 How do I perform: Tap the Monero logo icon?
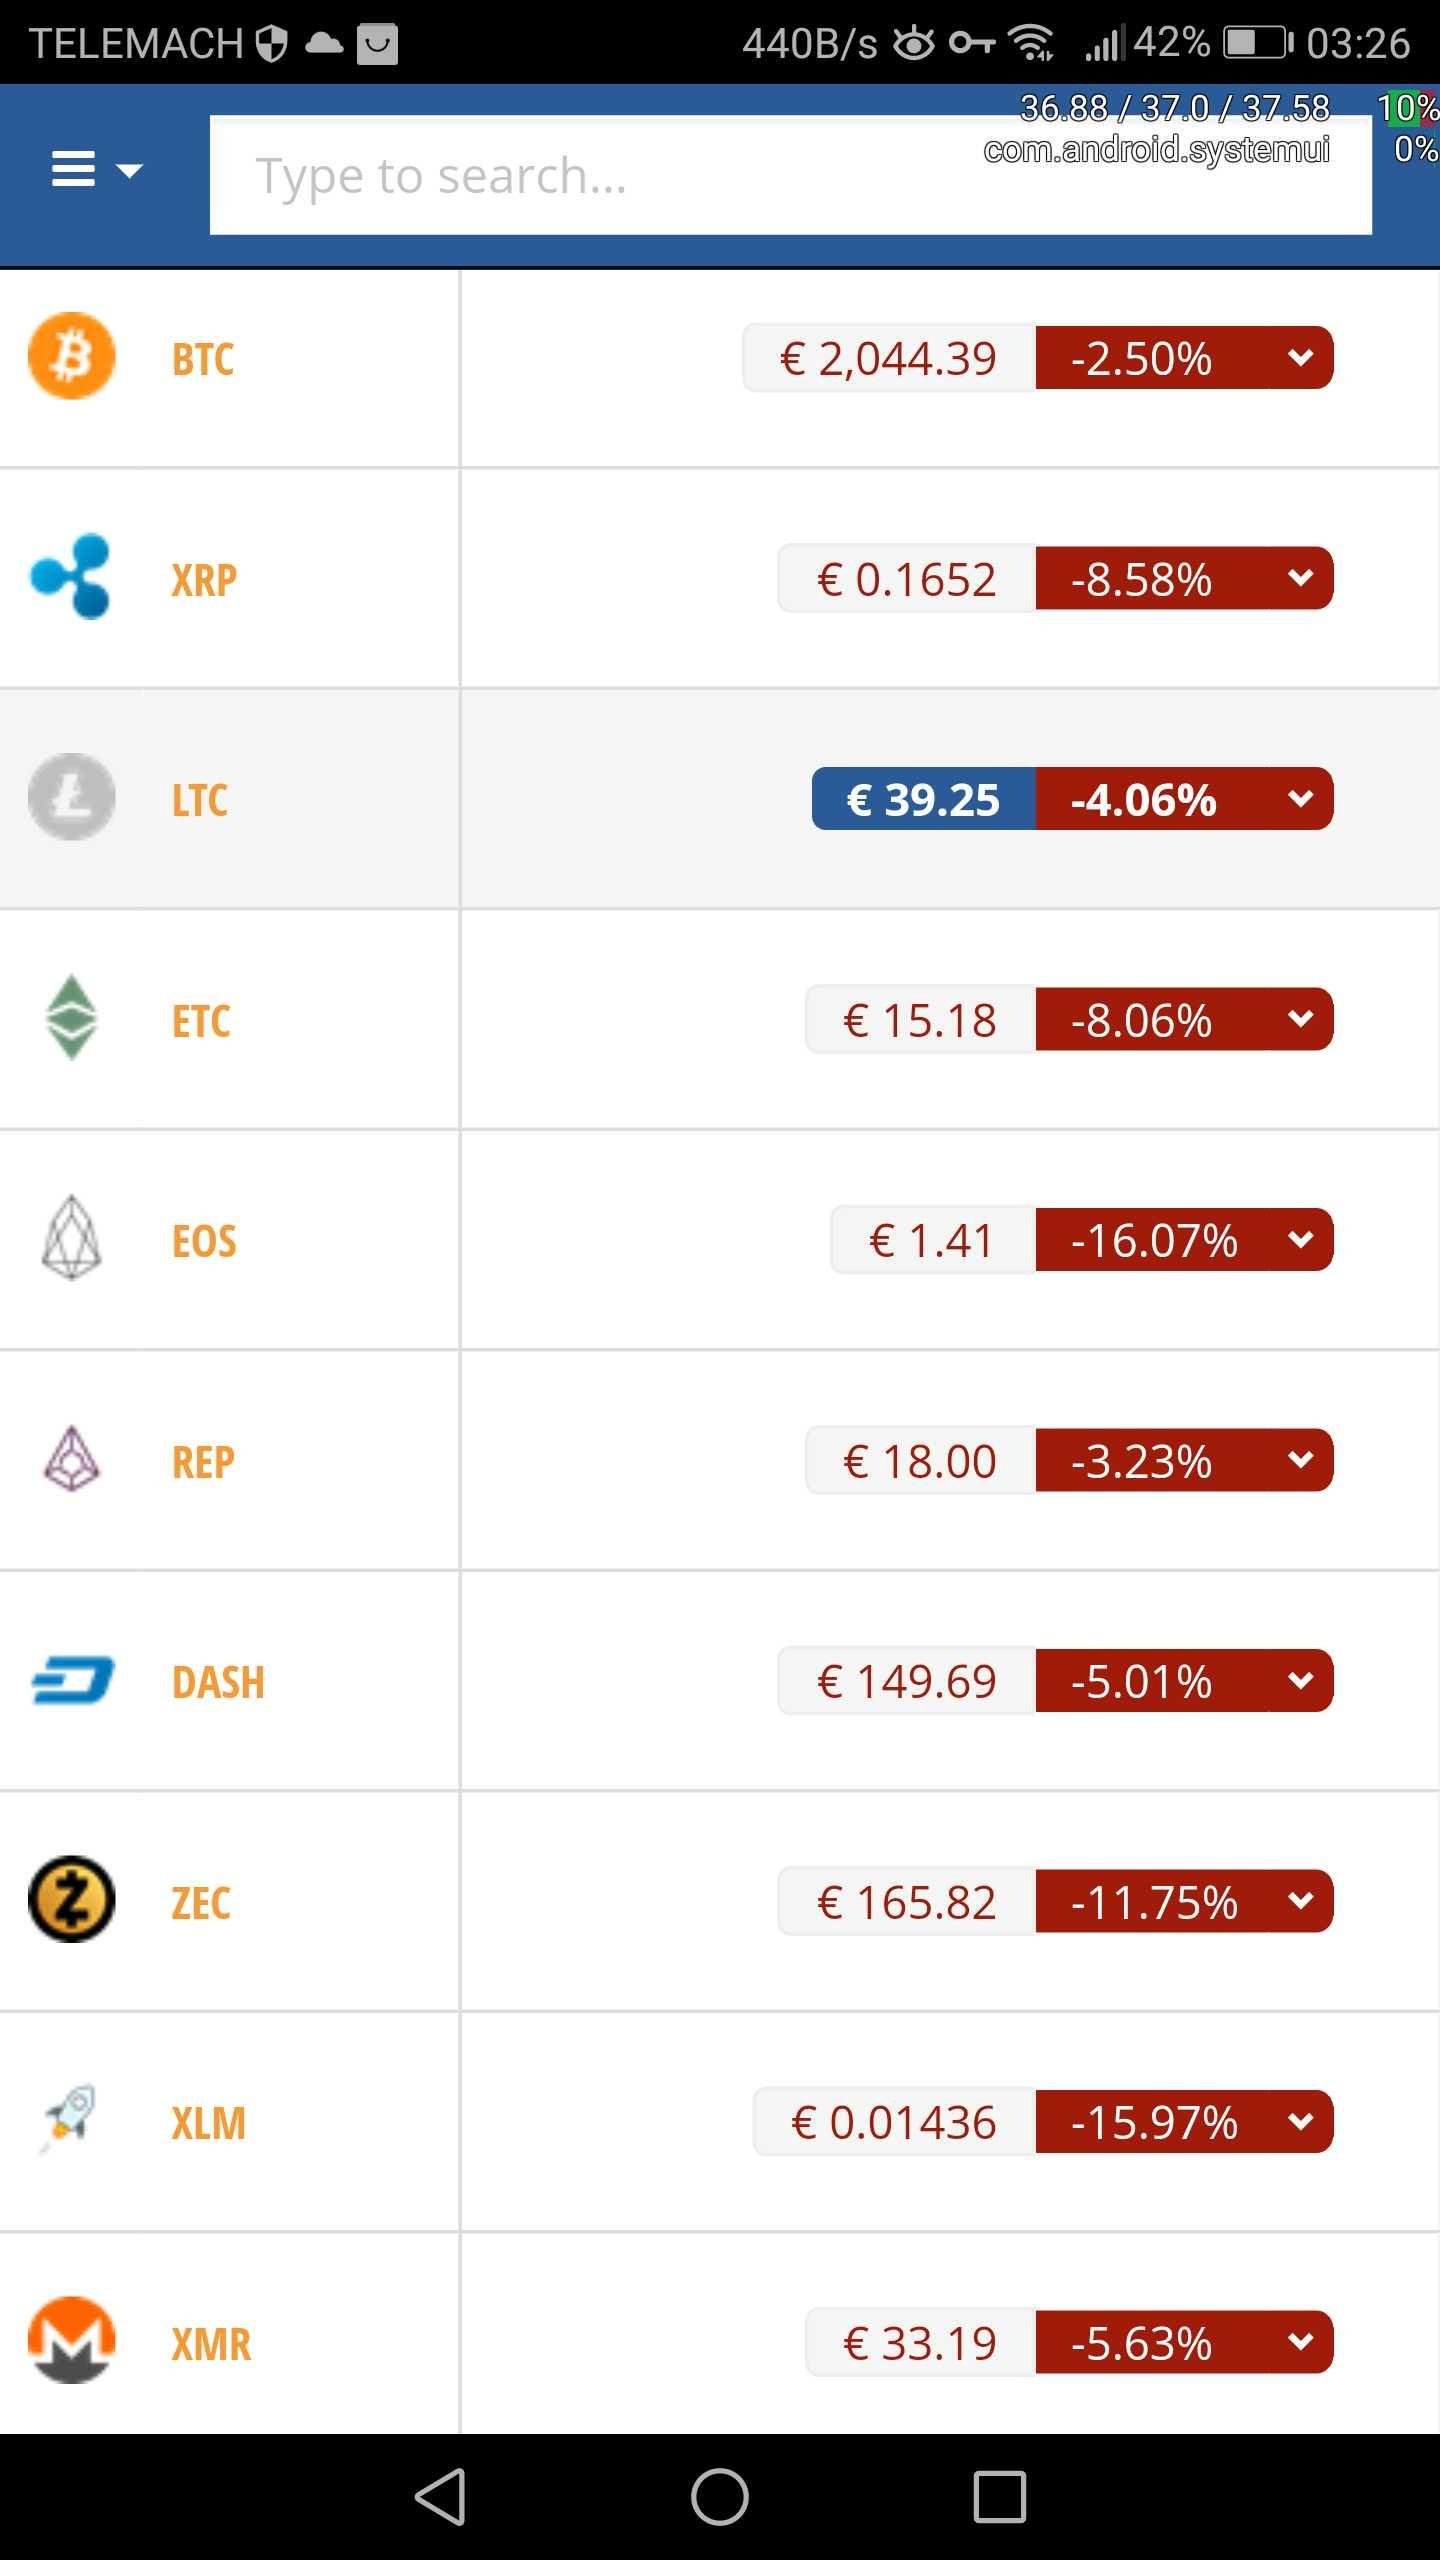[x=71, y=2340]
